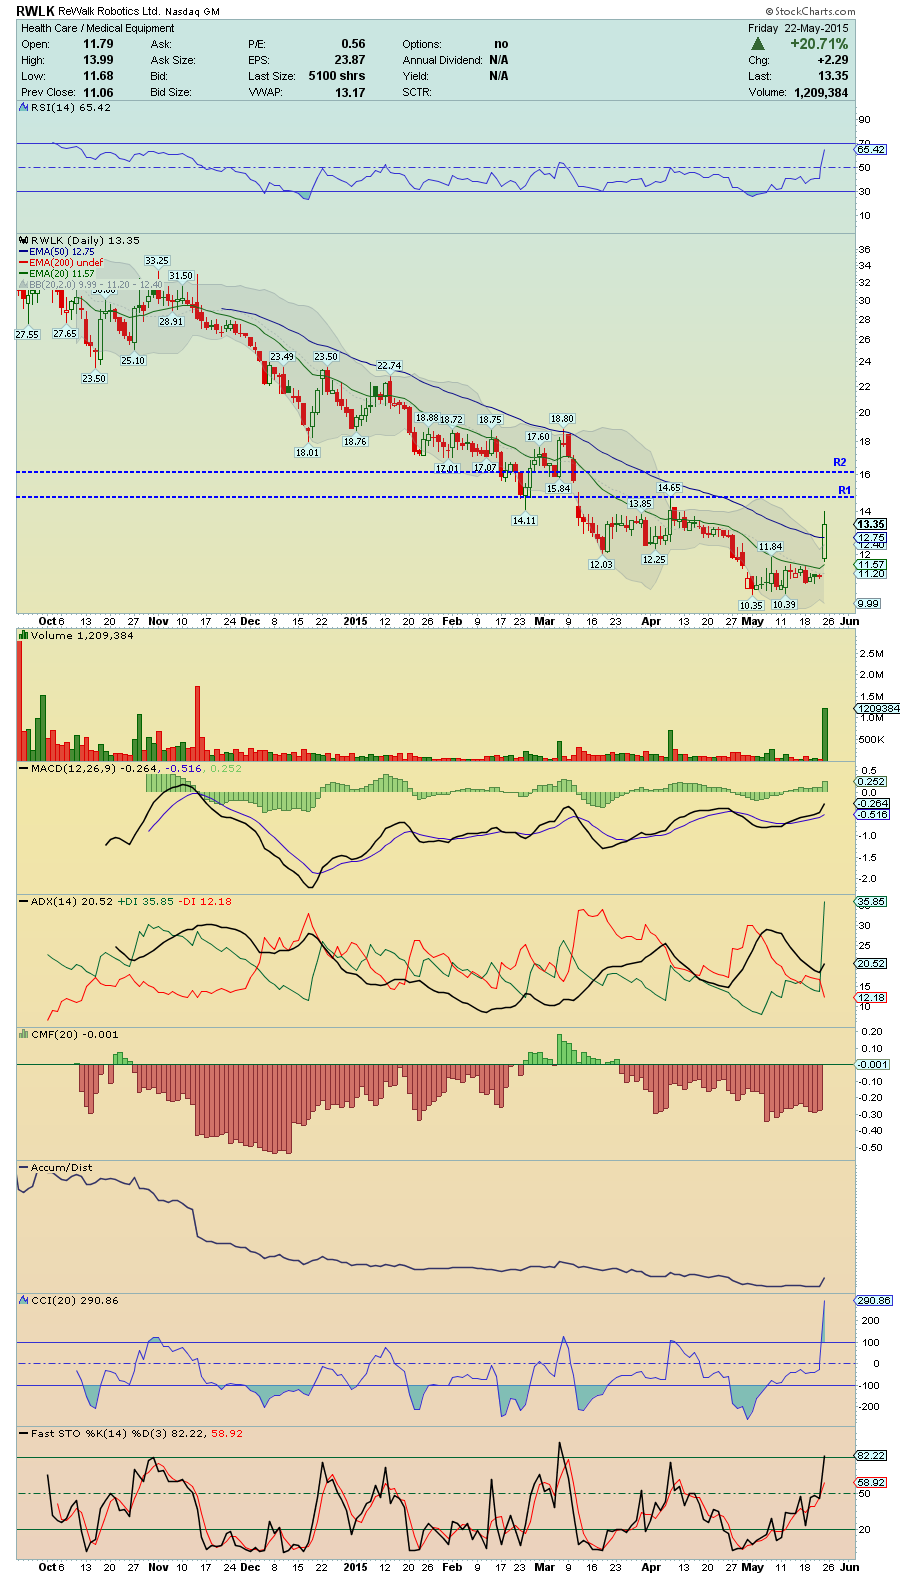Click the RWLK (Daily) 13.35 chart title

(x=85, y=240)
